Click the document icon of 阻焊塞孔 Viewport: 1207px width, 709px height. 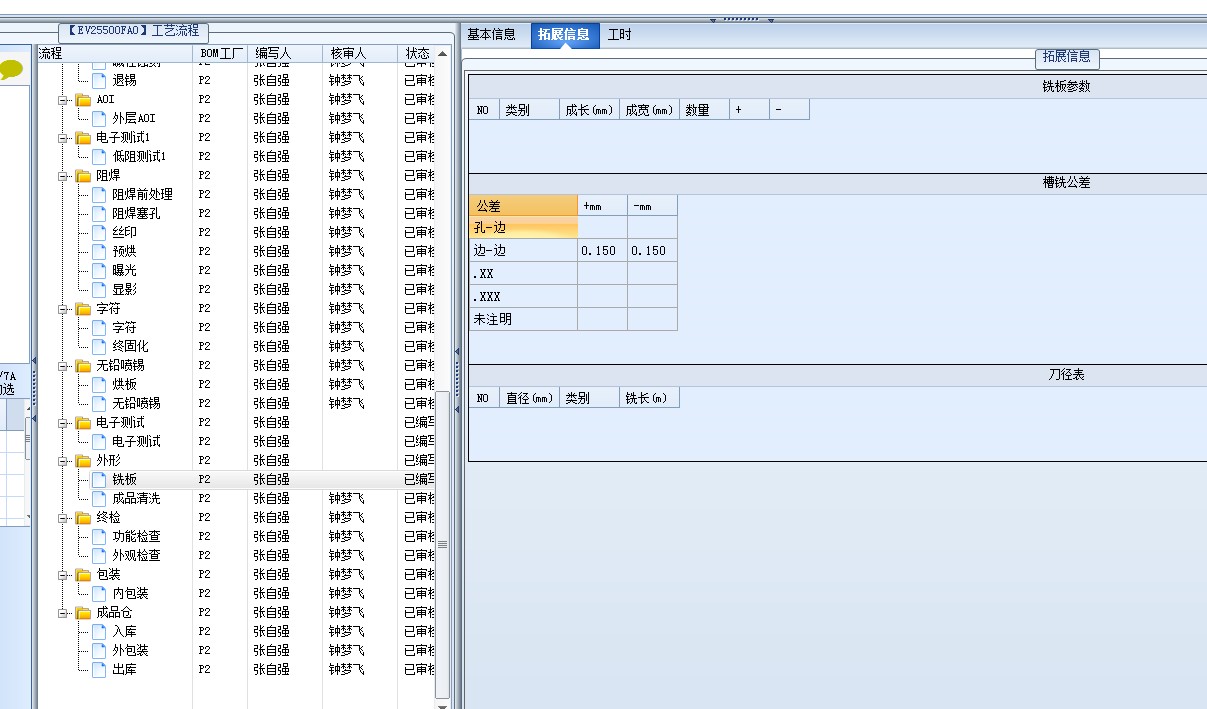coord(99,213)
